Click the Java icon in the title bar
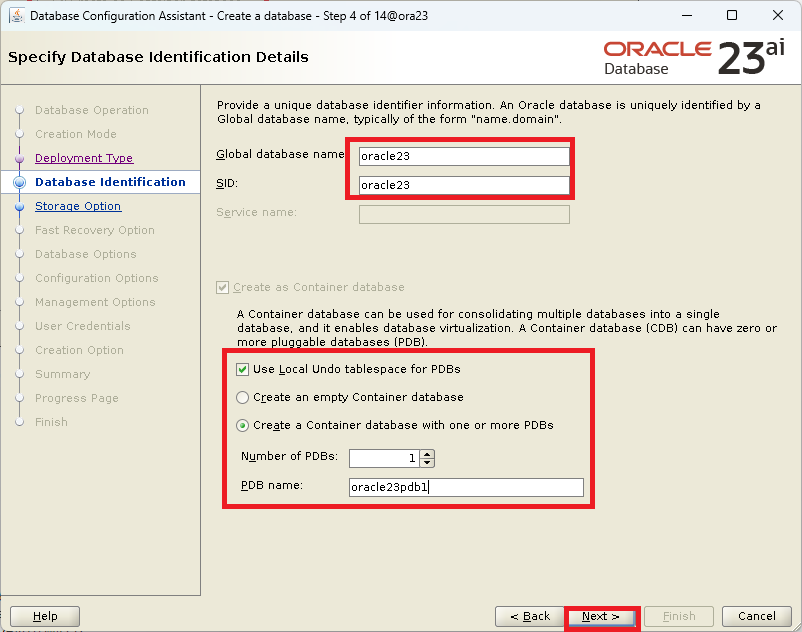This screenshot has width=802, height=632. pyautogui.click(x=16, y=15)
